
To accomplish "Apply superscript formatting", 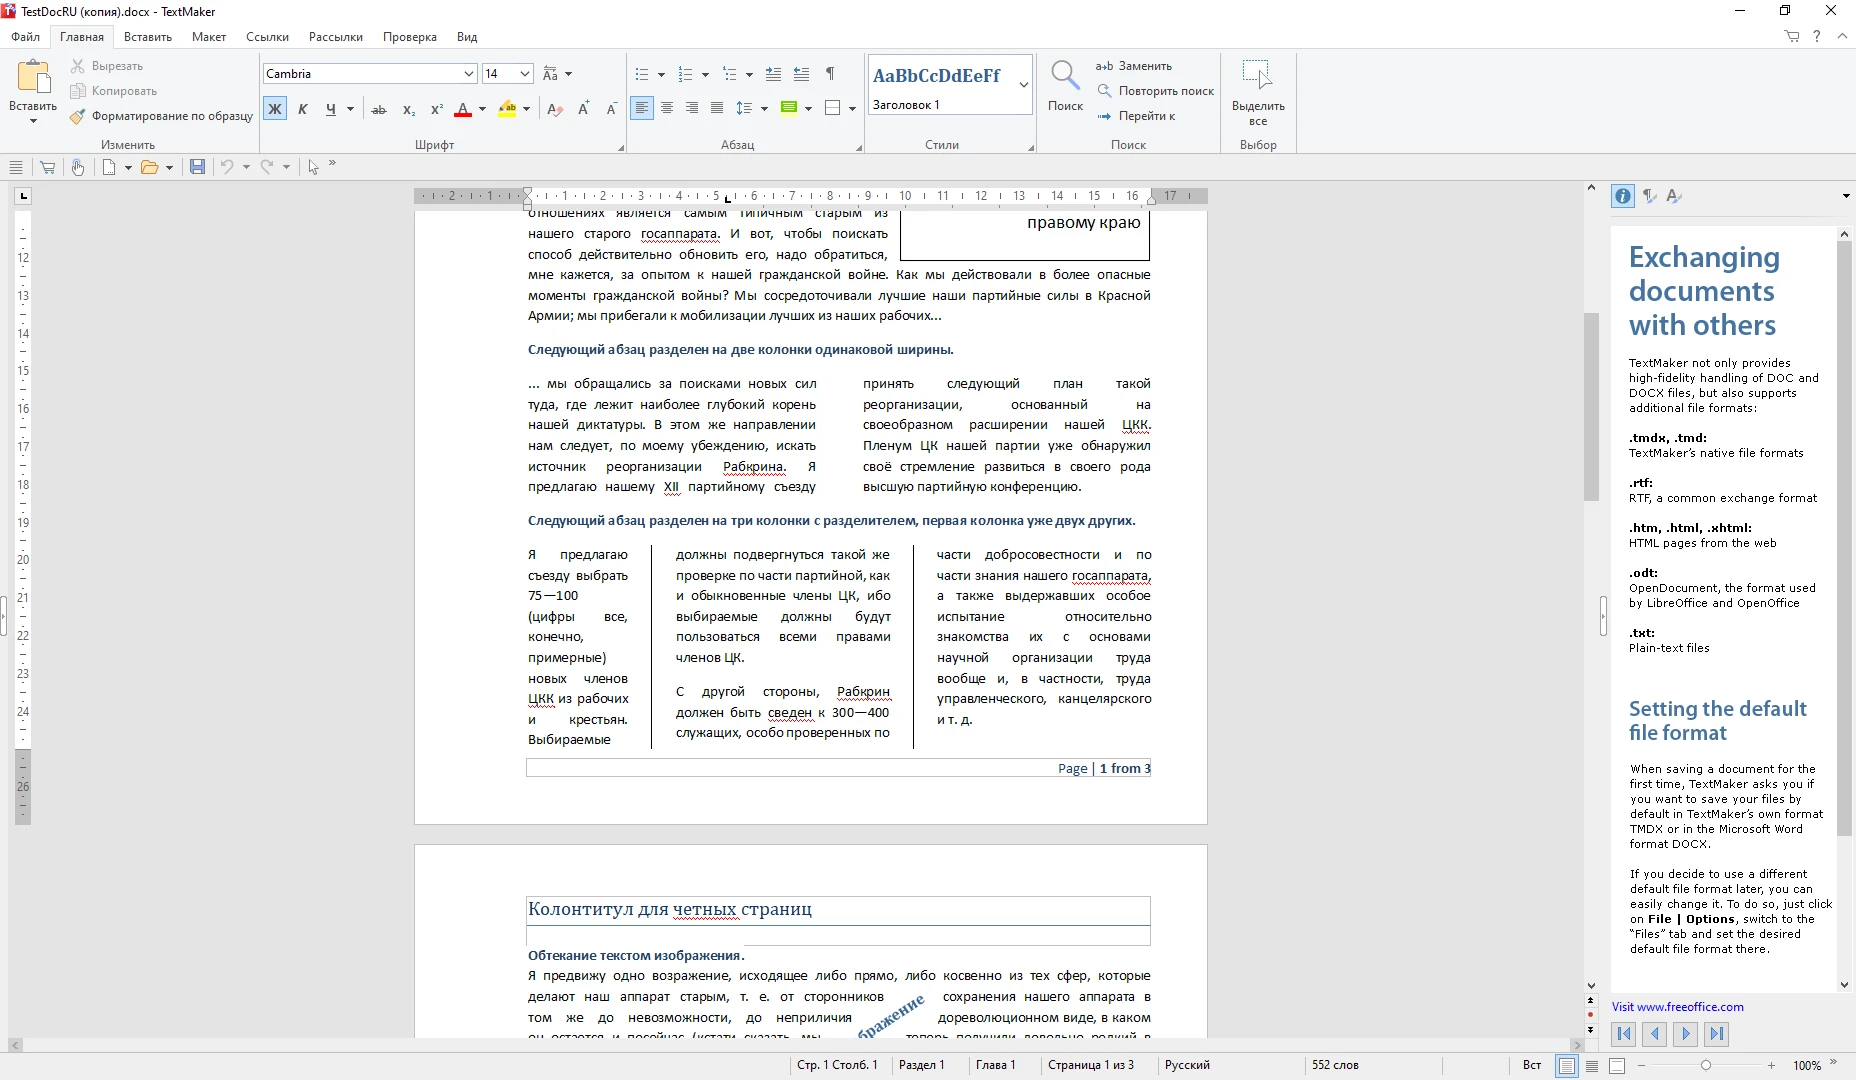I will click(x=436, y=109).
